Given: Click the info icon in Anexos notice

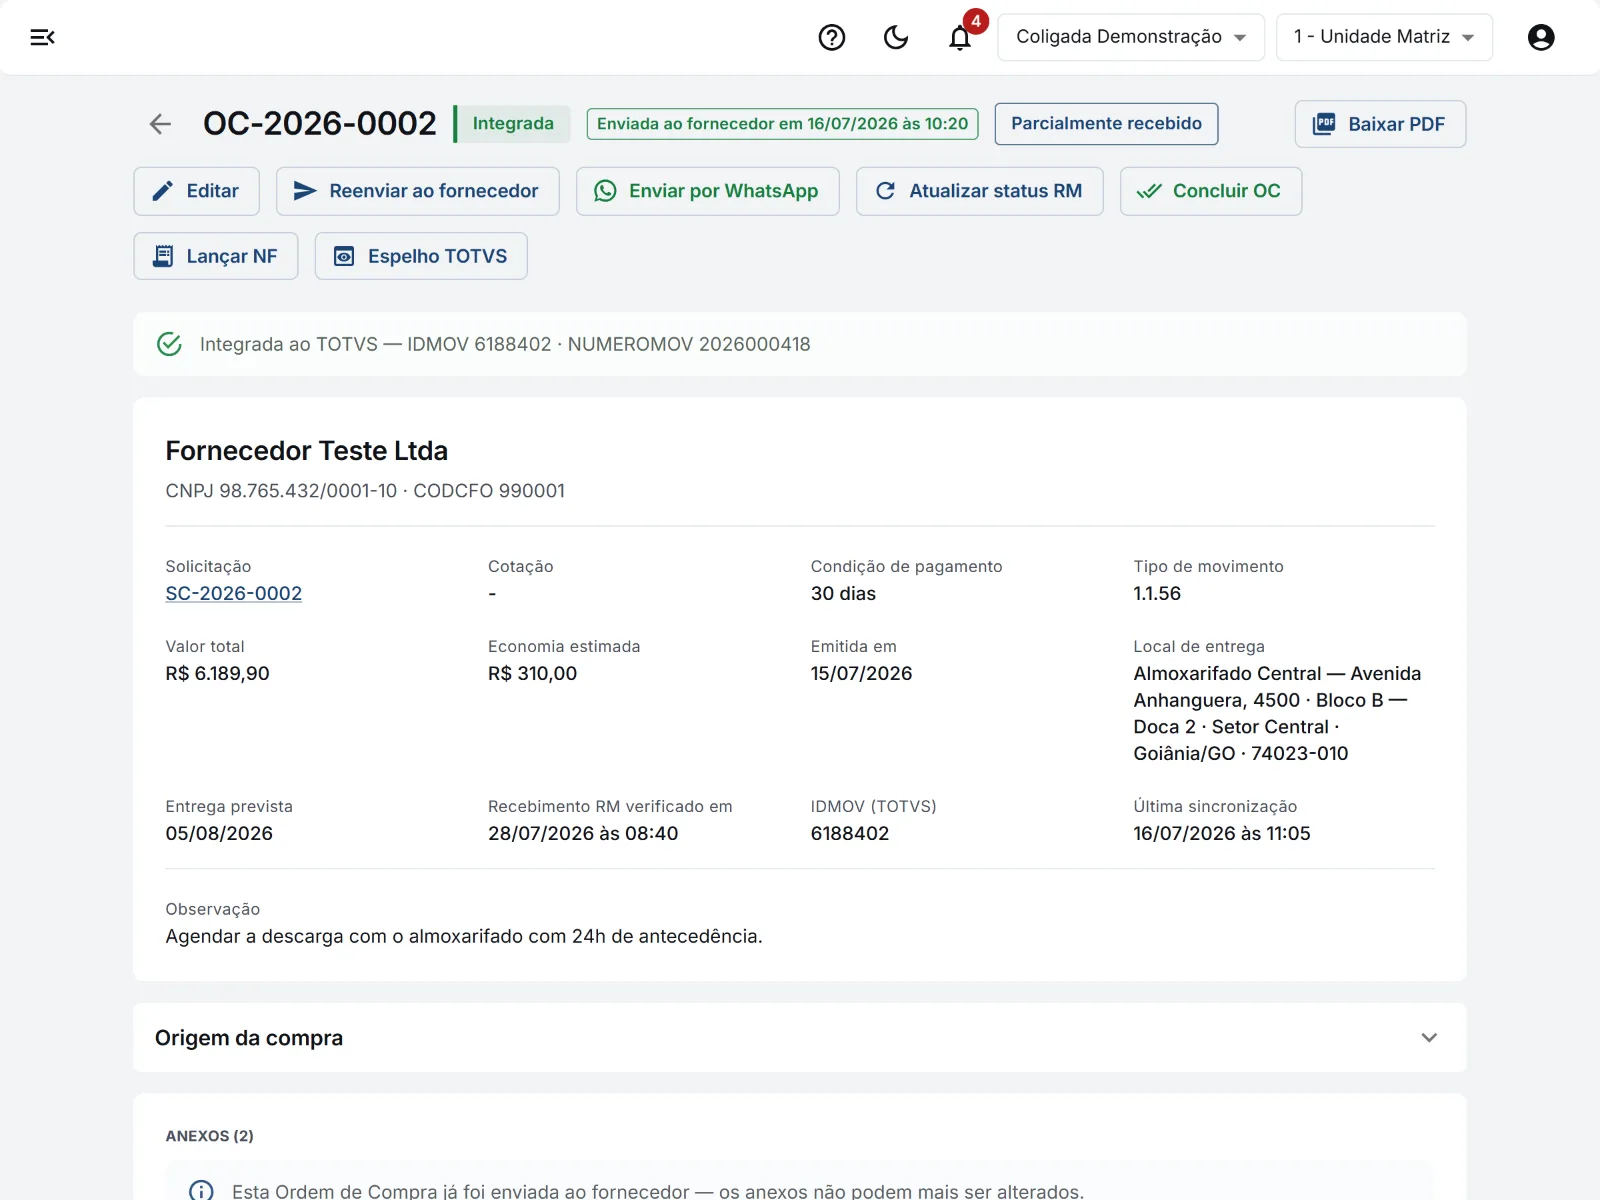Looking at the screenshot, I should click(201, 1191).
